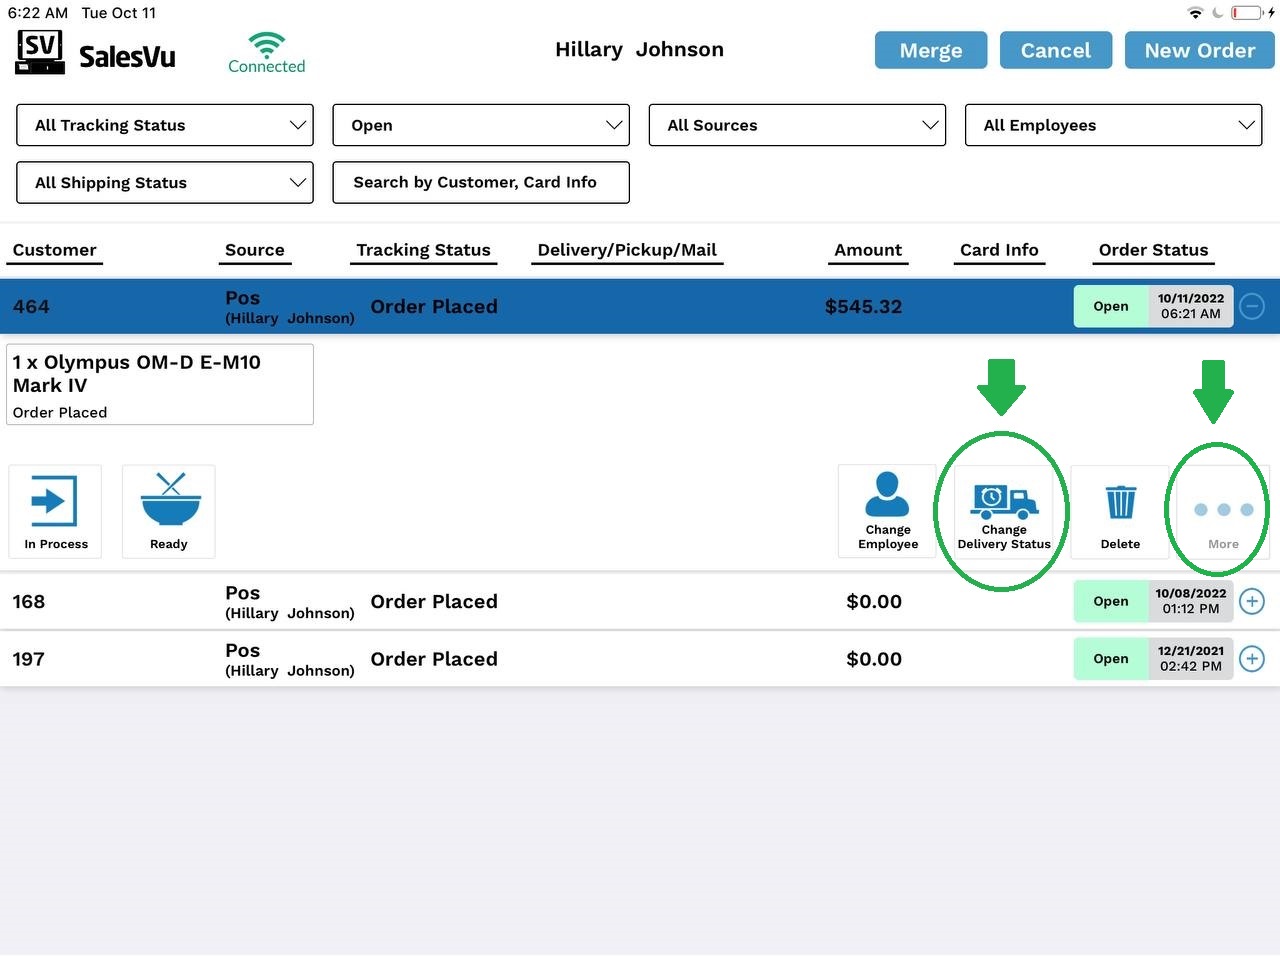Delete the selected order with trash icon
1280x960 pixels.
point(1120,511)
